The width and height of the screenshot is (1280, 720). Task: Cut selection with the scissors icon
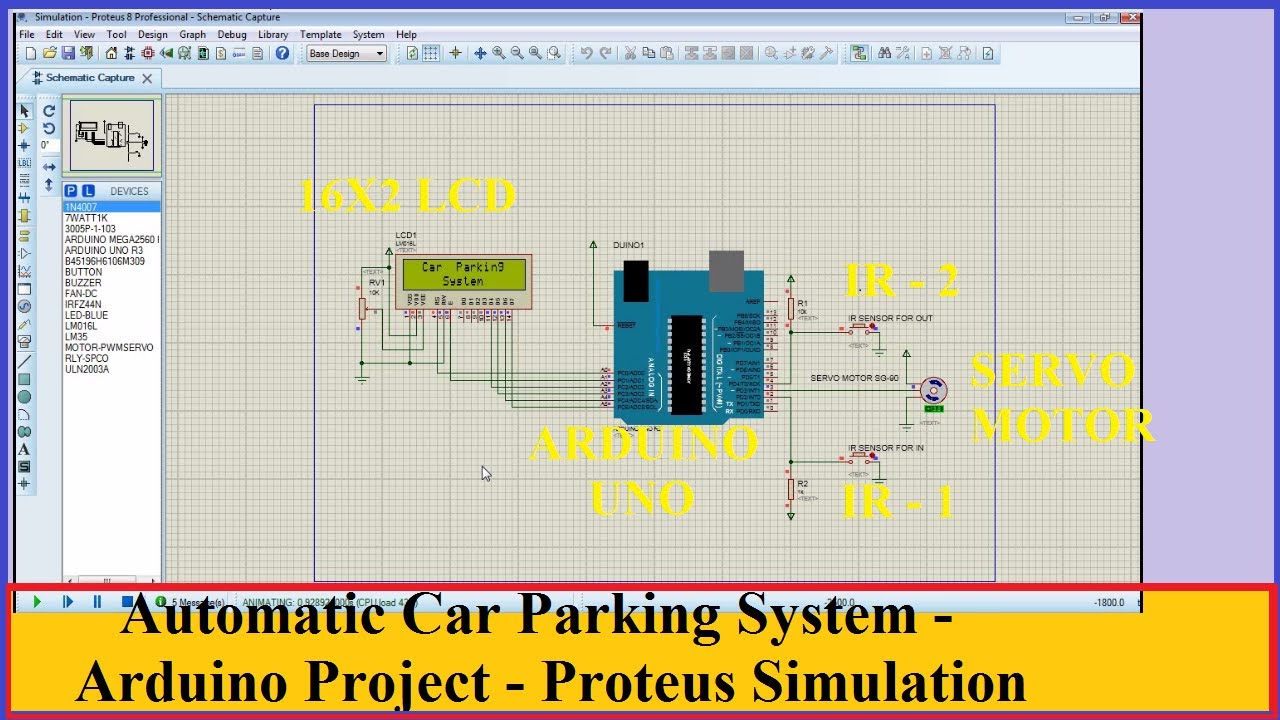(x=630, y=53)
